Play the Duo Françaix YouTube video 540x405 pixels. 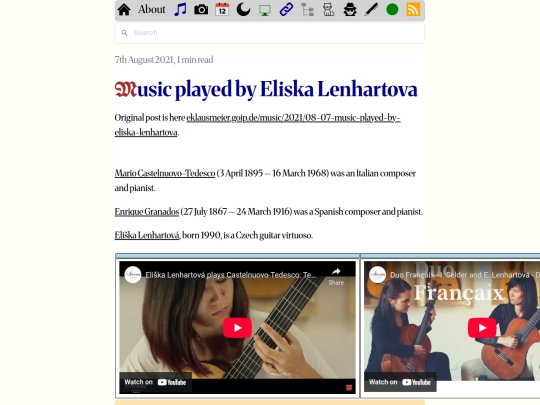[482, 328]
